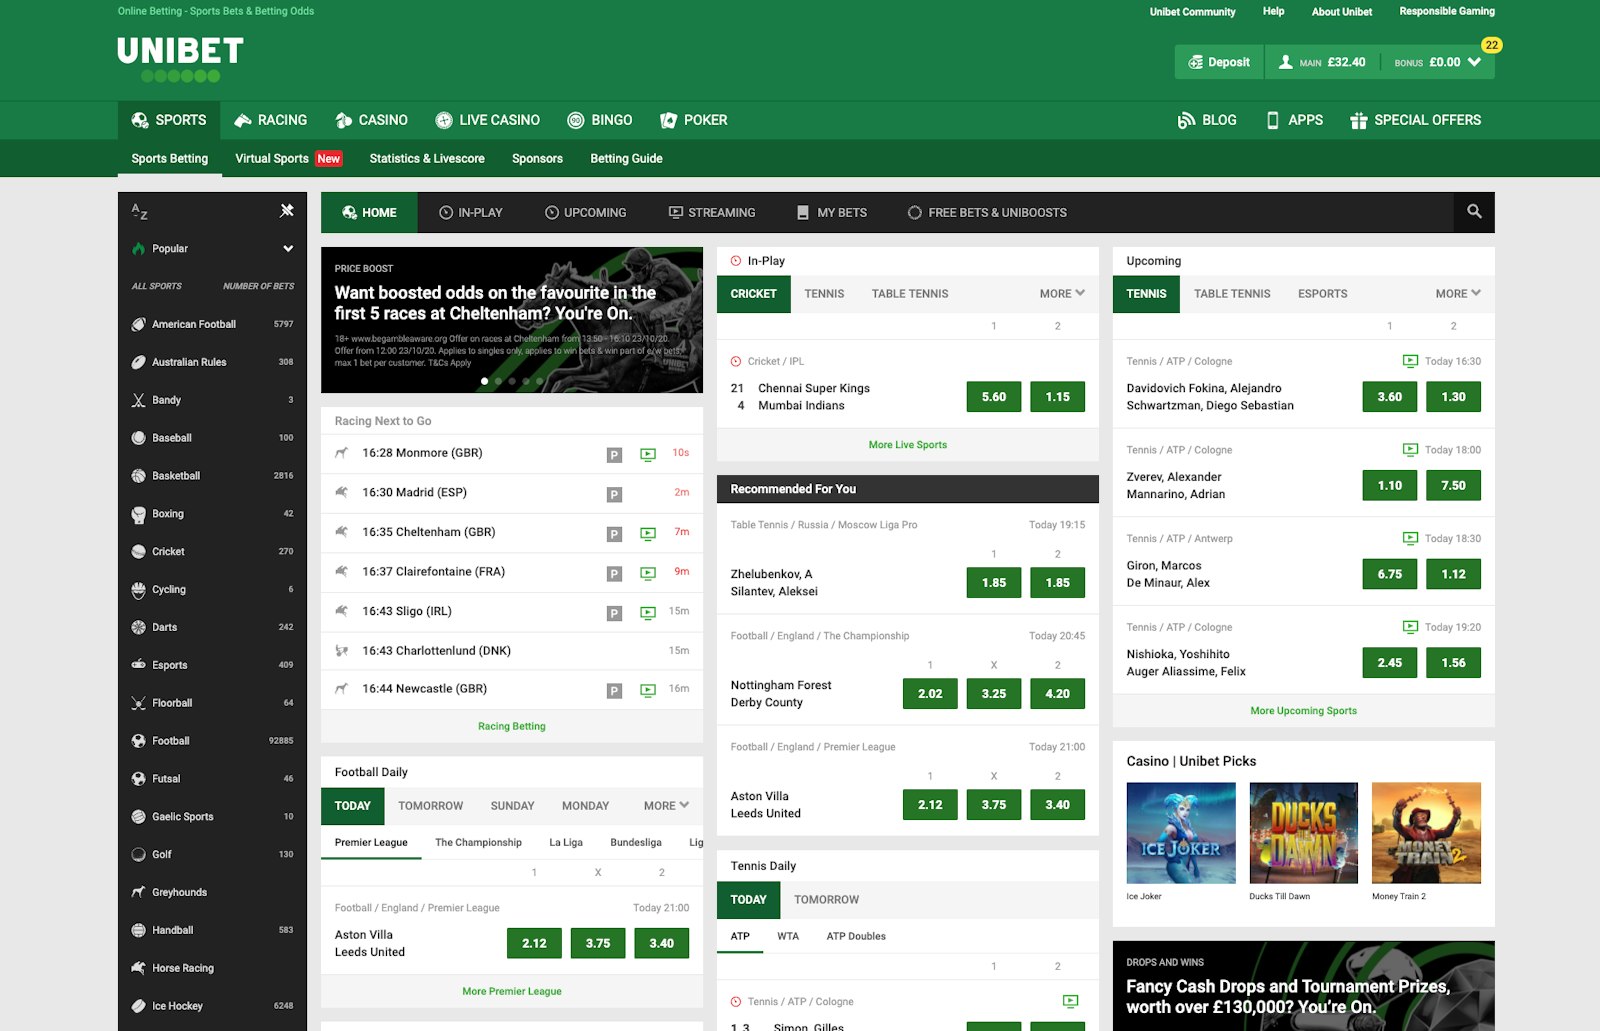Sort the sports list alphabetically
The width and height of the screenshot is (1600, 1031).
(138, 211)
